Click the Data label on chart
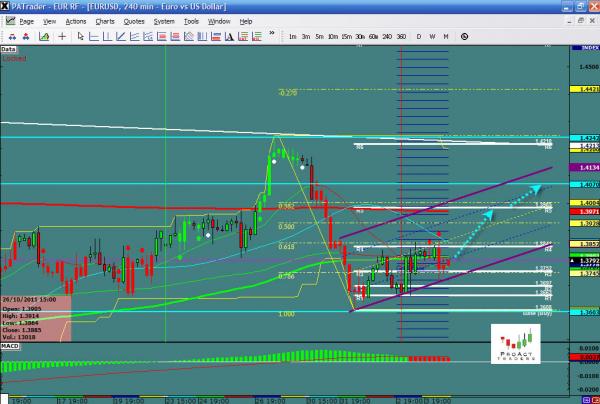 pos(8,48)
